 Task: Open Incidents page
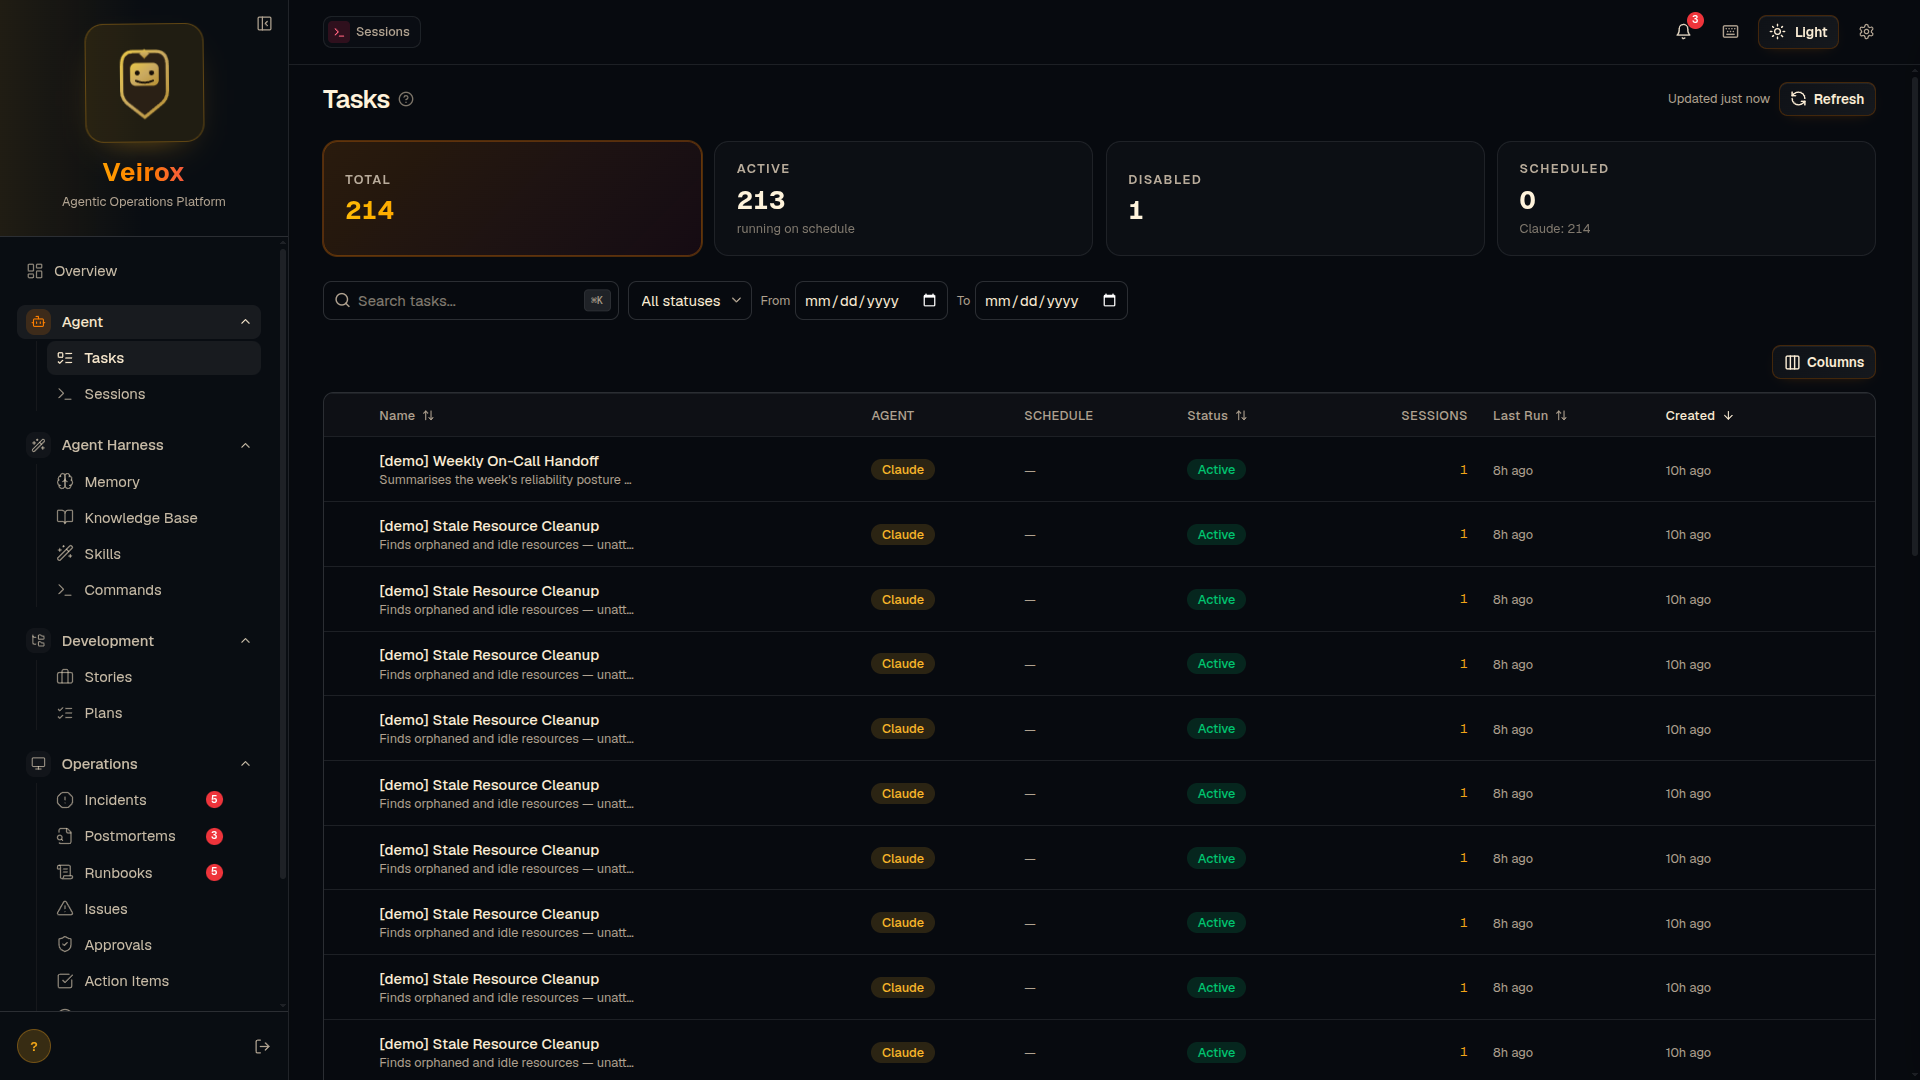(x=154, y=800)
